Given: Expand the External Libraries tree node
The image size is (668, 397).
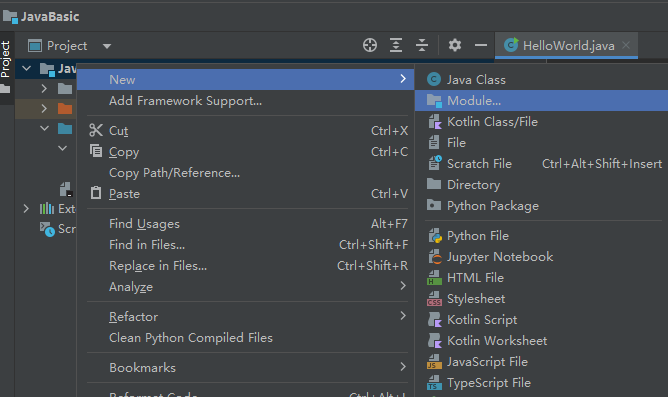Looking at the screenshot, I should tap(26, 208).
